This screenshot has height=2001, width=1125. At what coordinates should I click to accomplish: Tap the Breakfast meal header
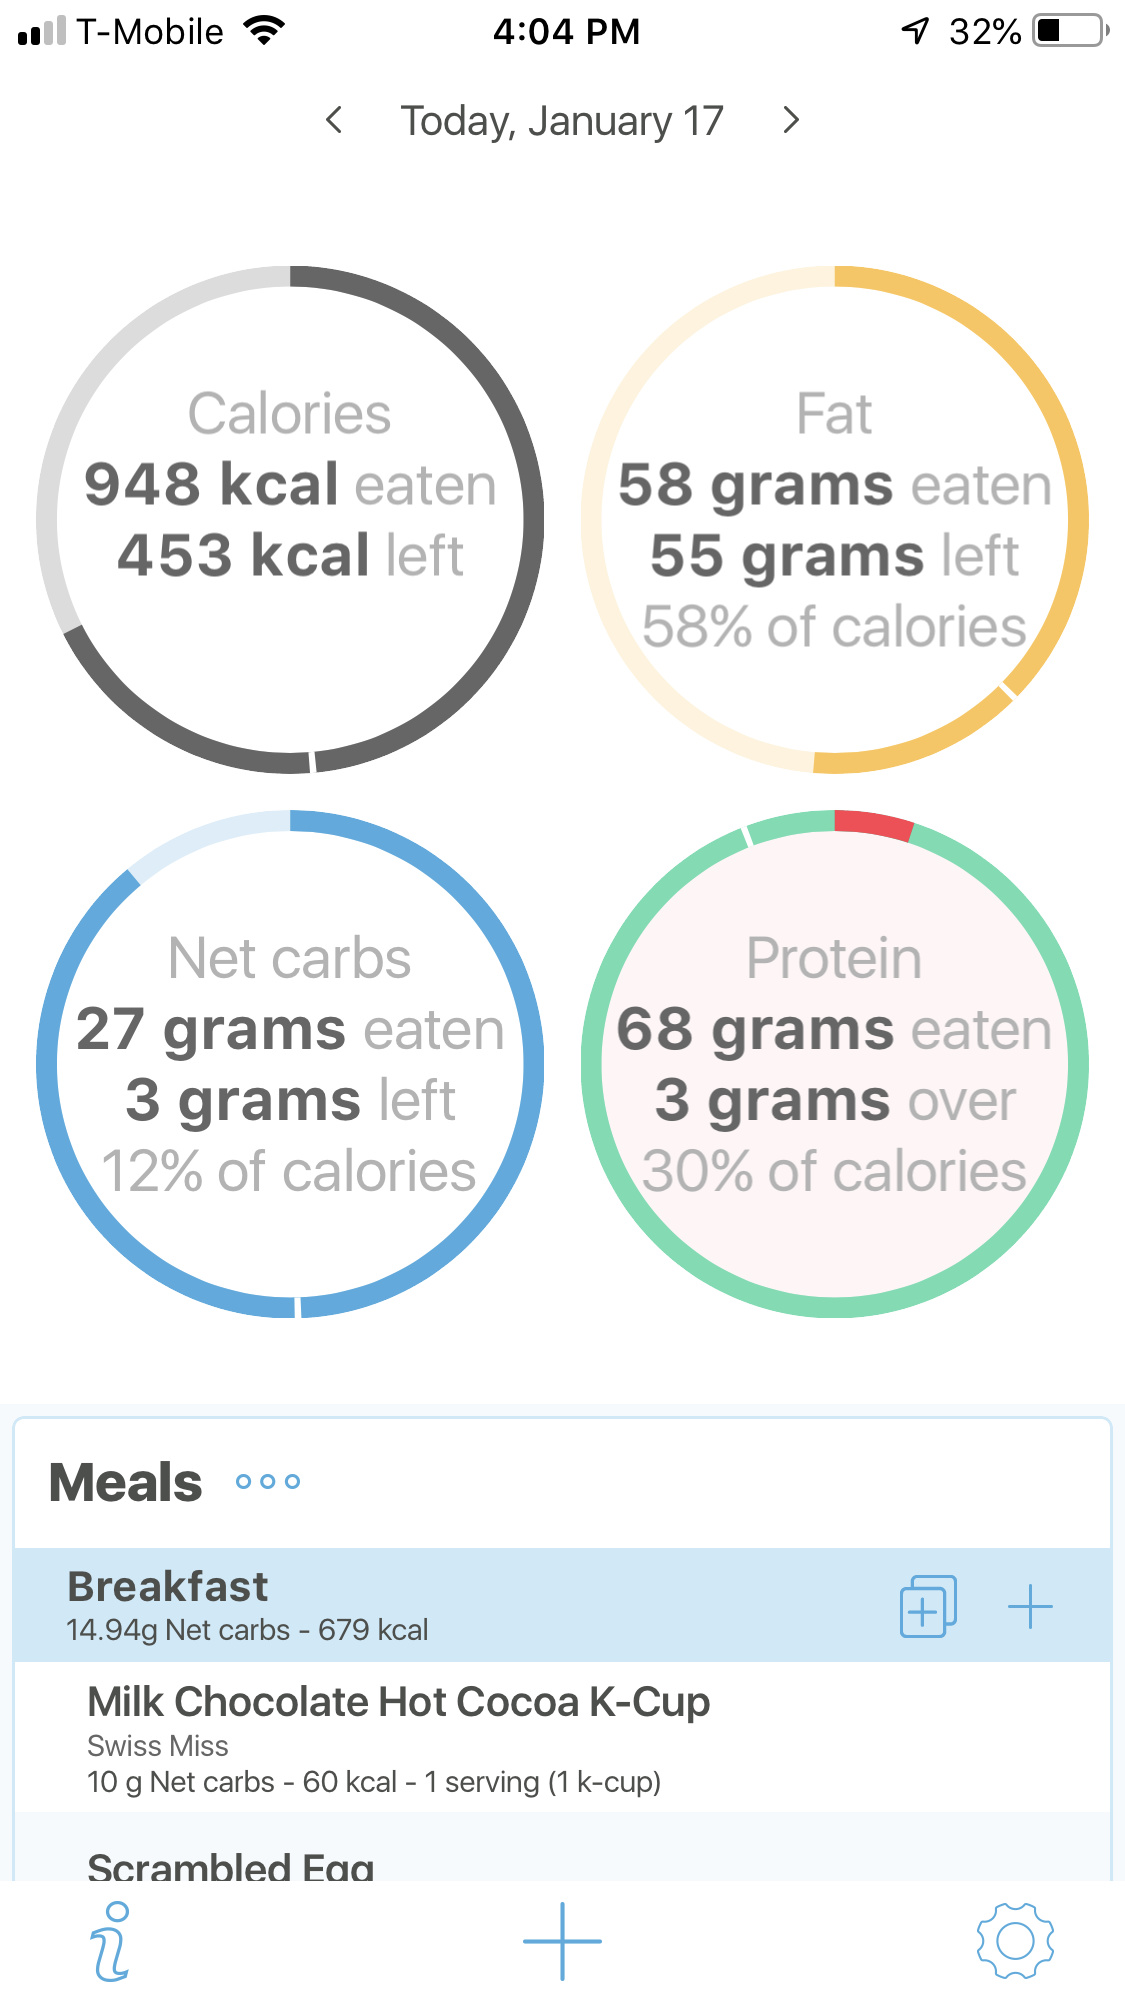point(400,1604)
